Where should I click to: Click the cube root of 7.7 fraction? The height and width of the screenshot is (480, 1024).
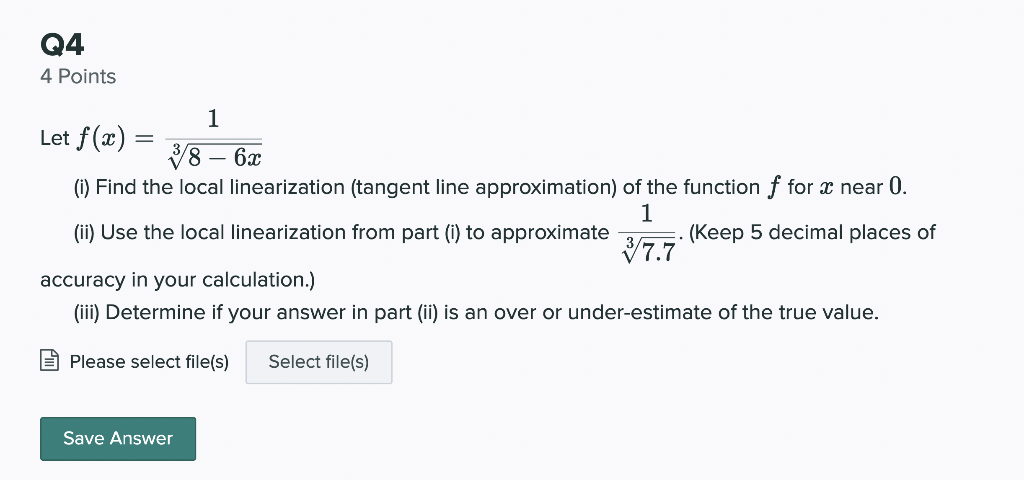point(647,233)
